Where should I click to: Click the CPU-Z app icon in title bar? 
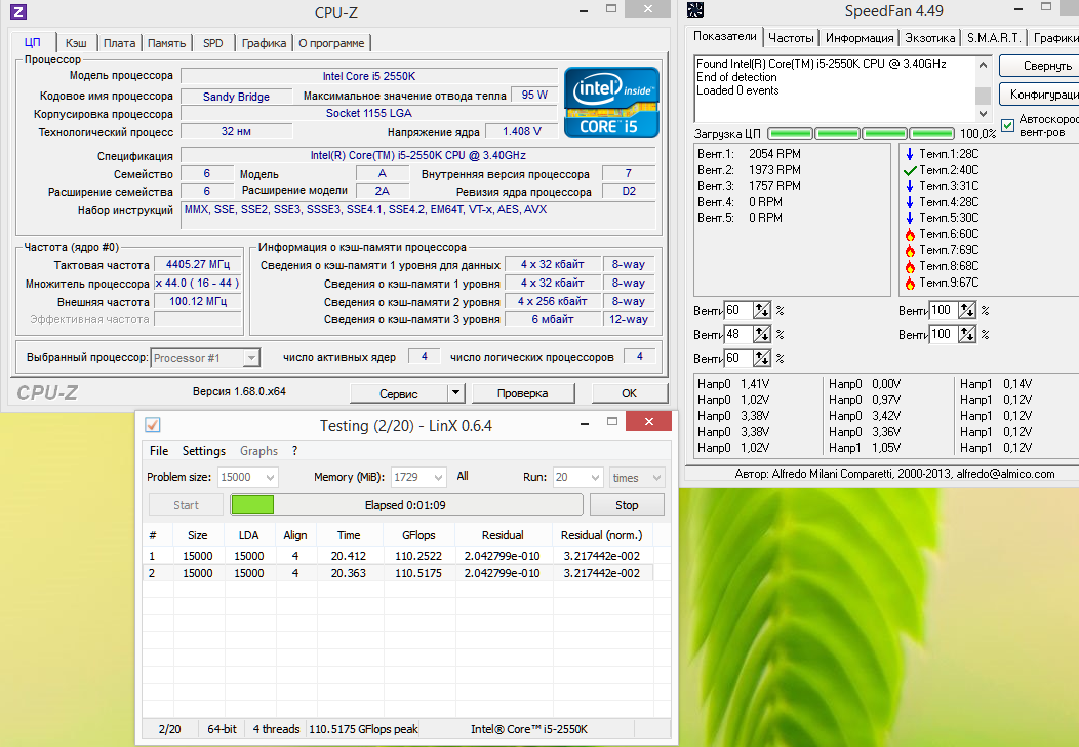[17, 11]
